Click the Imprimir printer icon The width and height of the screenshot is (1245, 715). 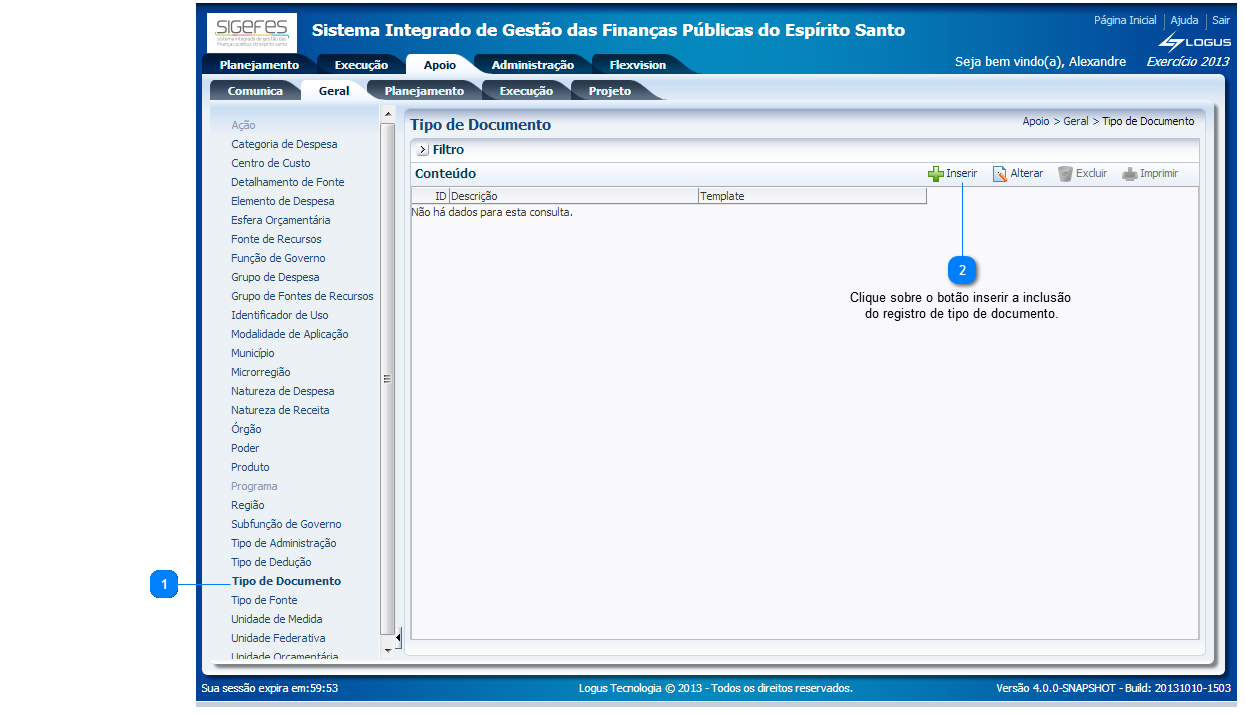[1129, 174]
